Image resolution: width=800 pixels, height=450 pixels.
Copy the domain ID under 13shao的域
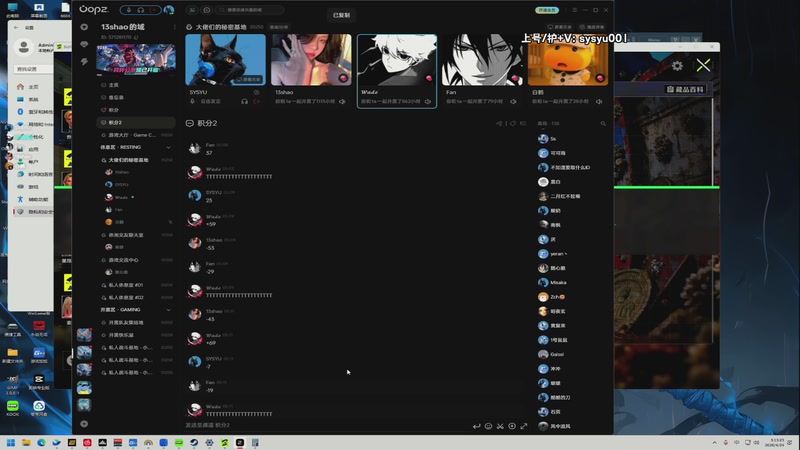(136, 37)
